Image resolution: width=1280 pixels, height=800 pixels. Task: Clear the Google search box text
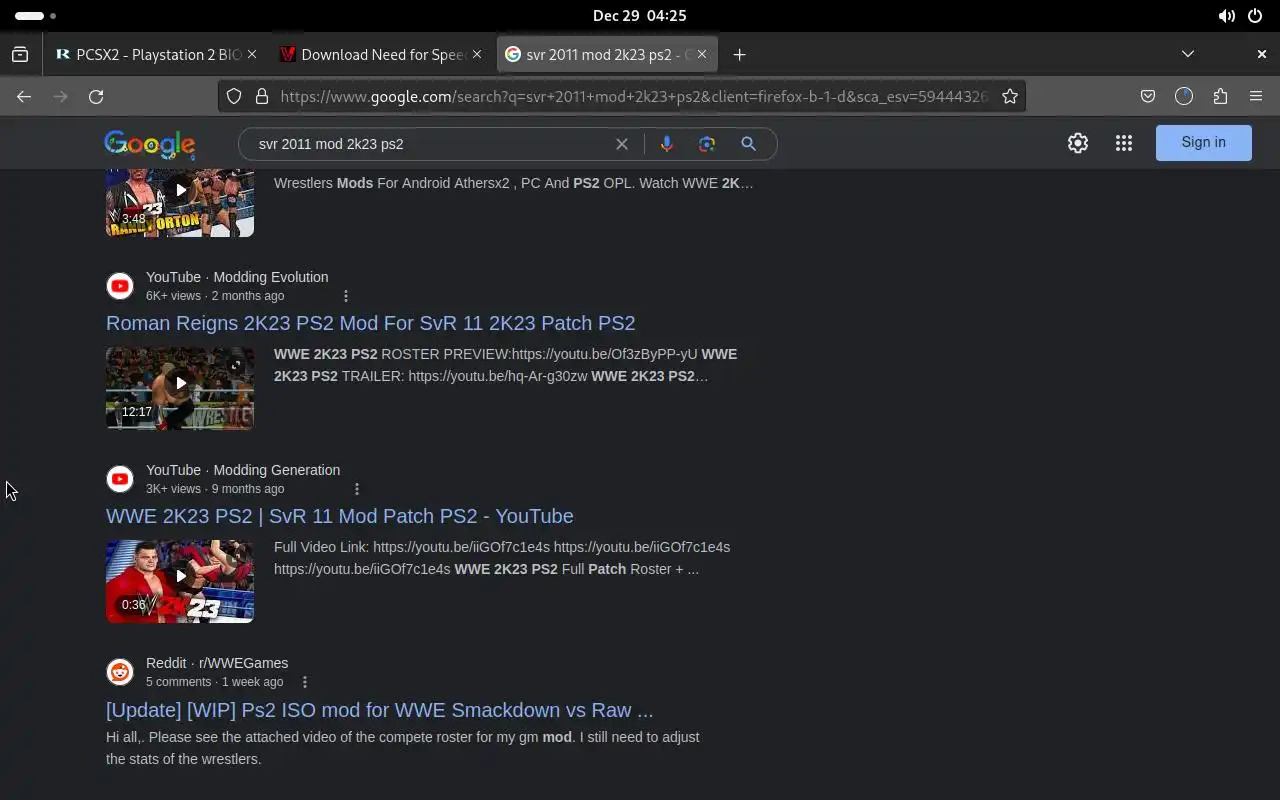622,144
